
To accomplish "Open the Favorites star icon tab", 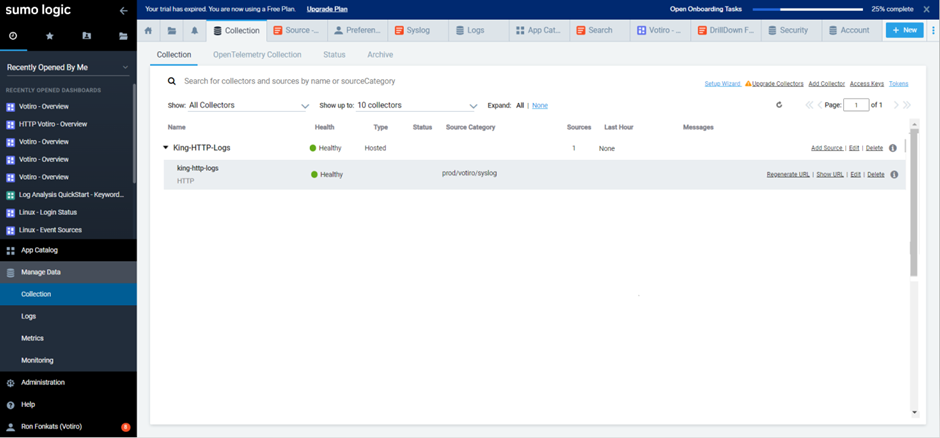I will pos(50,36).
